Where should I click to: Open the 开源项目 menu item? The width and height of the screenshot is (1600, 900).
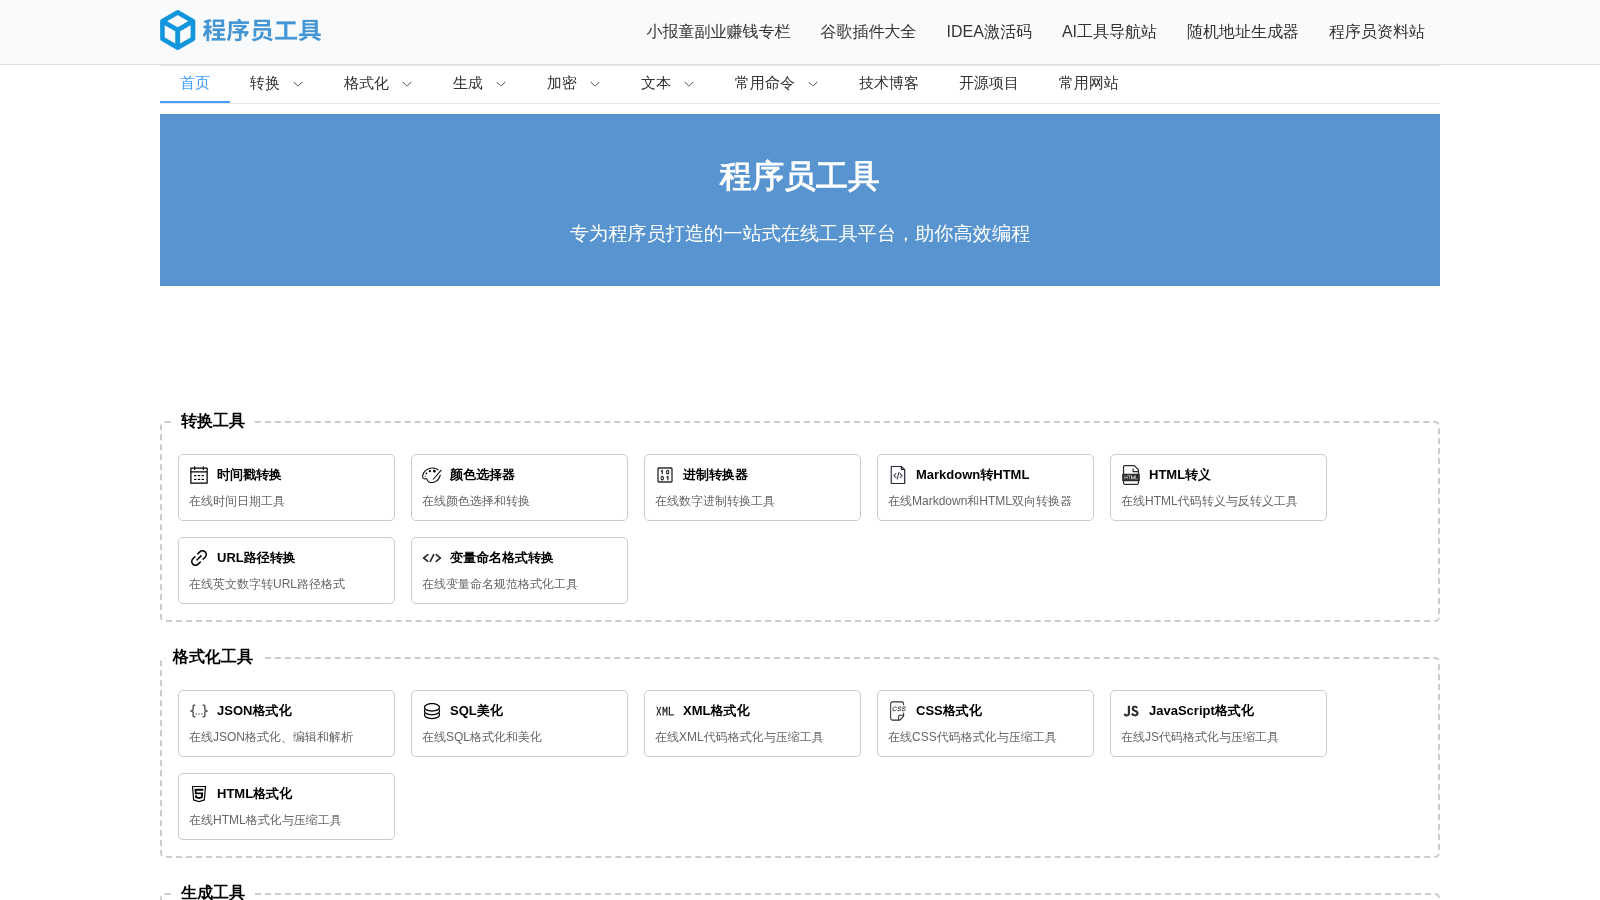click(989, 83)
